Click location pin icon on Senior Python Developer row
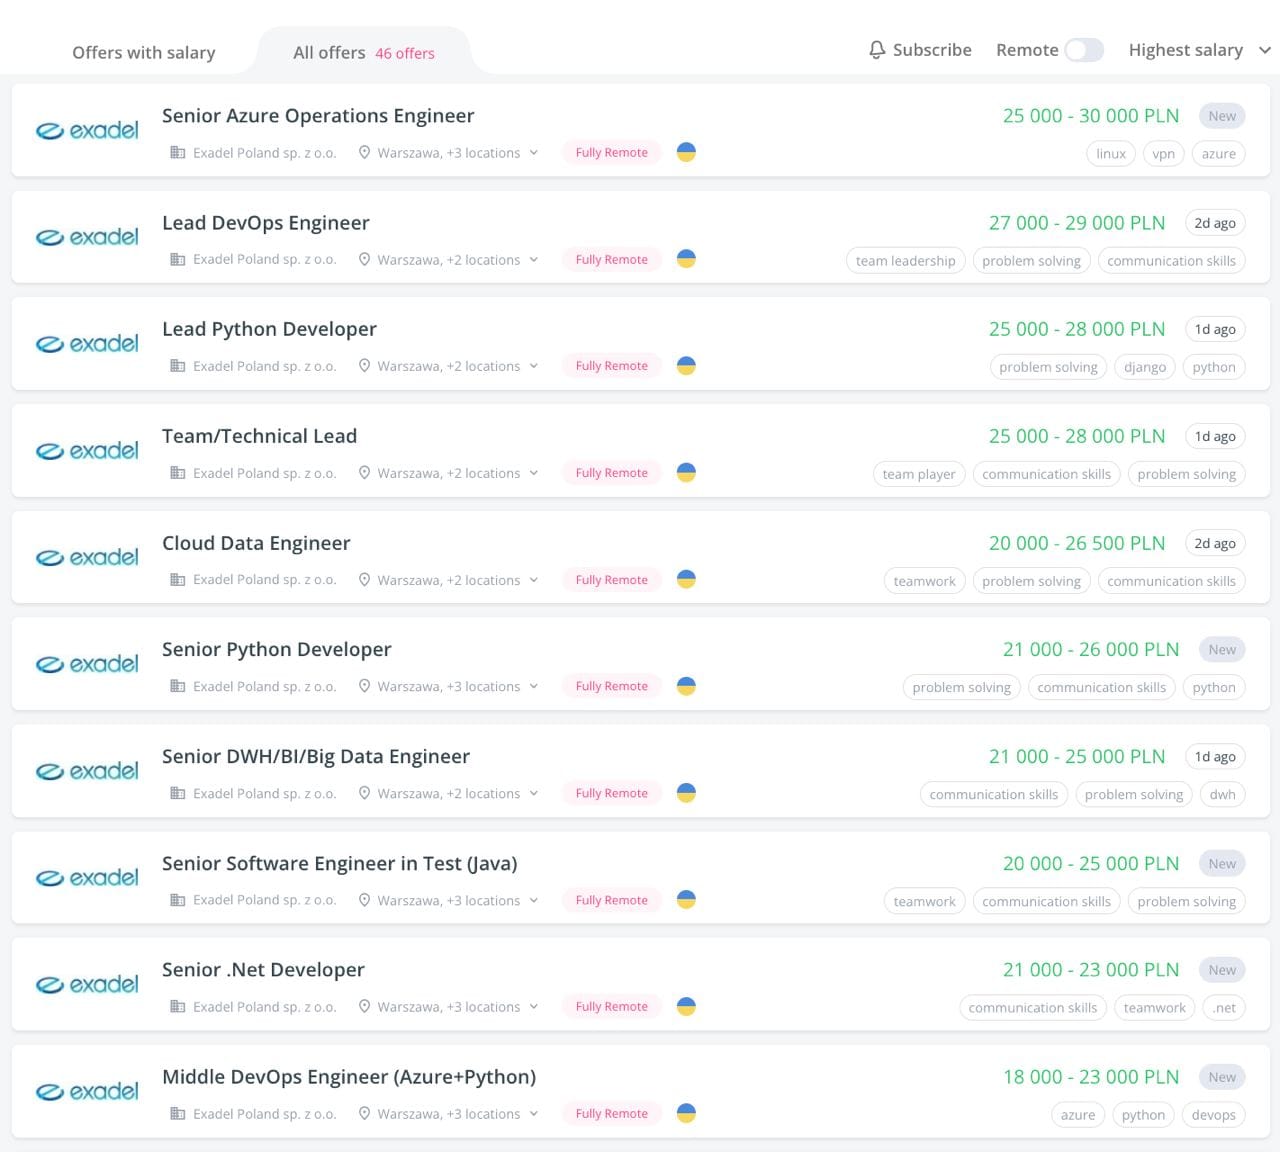Image resolution: width=1280 pixels, height=1152 pixels. 365,686
